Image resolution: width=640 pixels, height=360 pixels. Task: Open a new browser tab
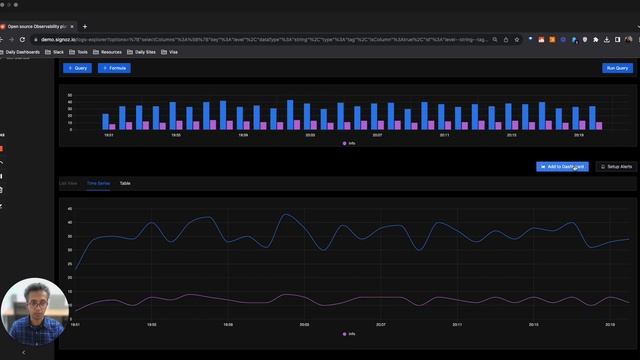85,27
